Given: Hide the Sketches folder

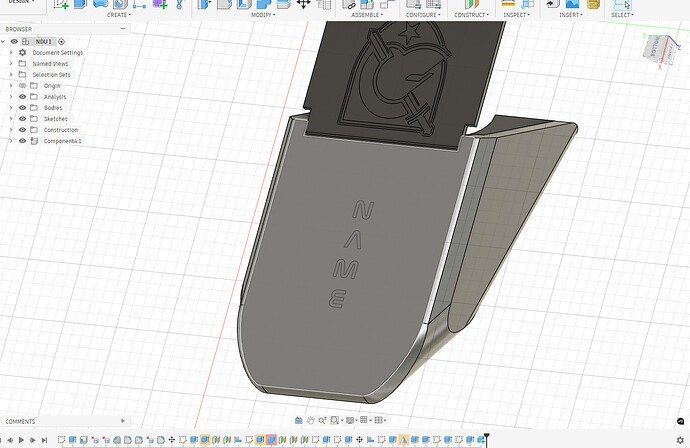Looking at the screenshot, I should [22, 118].
